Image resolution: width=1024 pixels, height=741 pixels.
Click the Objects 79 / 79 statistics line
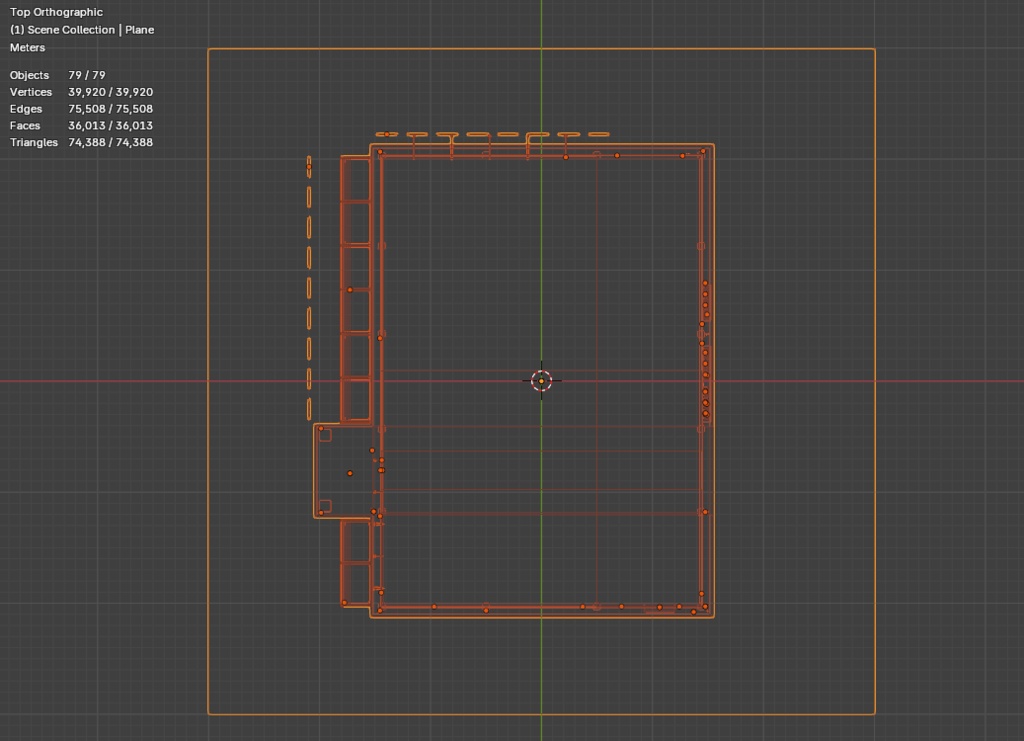point(60,74)
